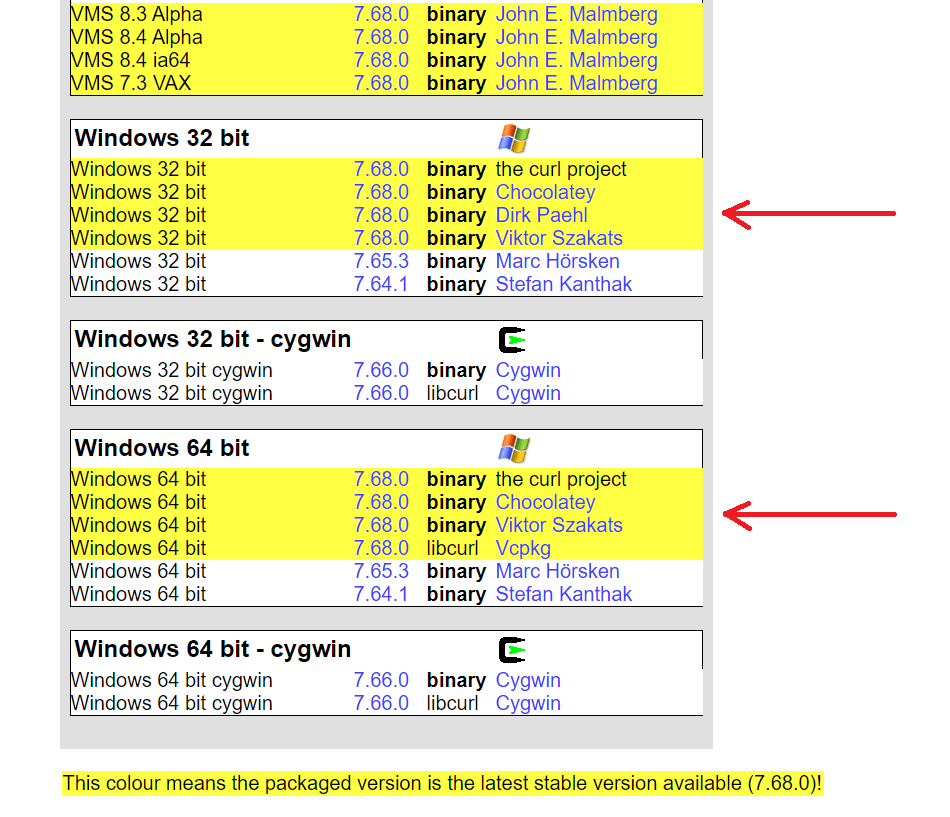Screen dimensions: 950x817
Task: Click the 'Windows 64 bit - cygwin' section heading
Action: click(213, 649)
